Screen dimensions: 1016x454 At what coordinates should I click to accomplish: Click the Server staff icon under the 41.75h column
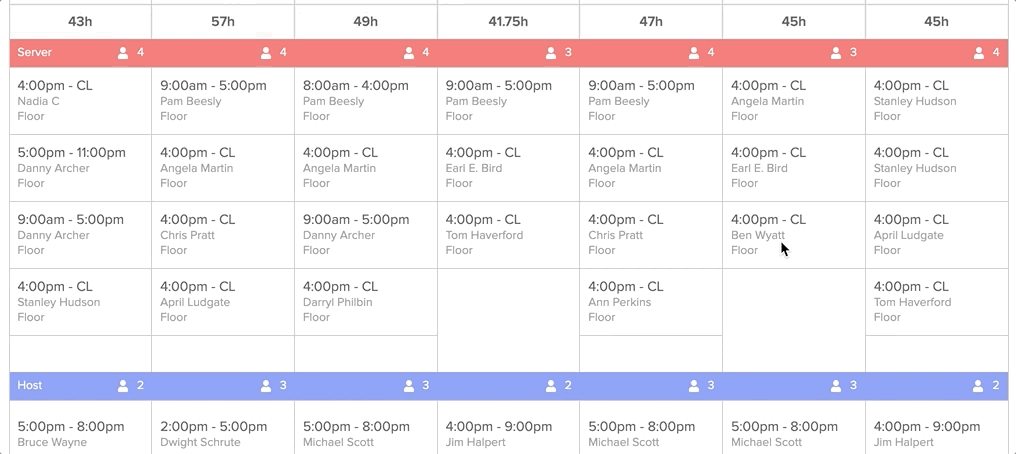[x=551, y=53]
